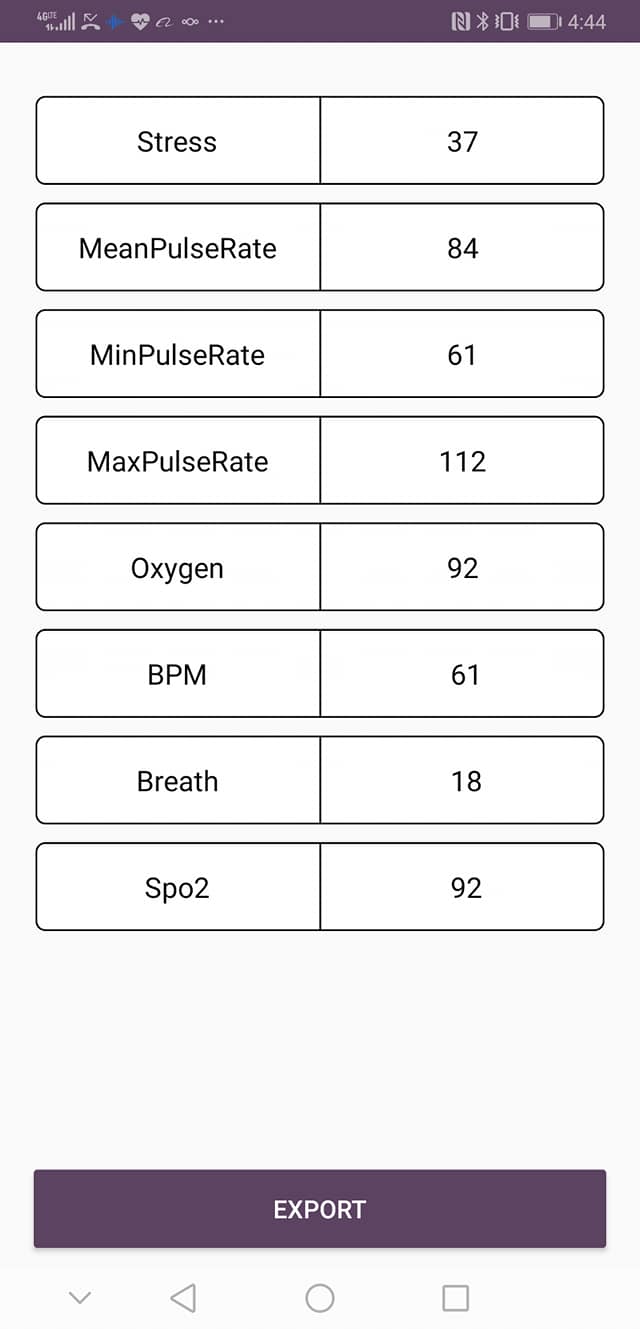Screen dimensions: 640x1329
Task: Tap the Breath value 18
Action: [462, 781]
